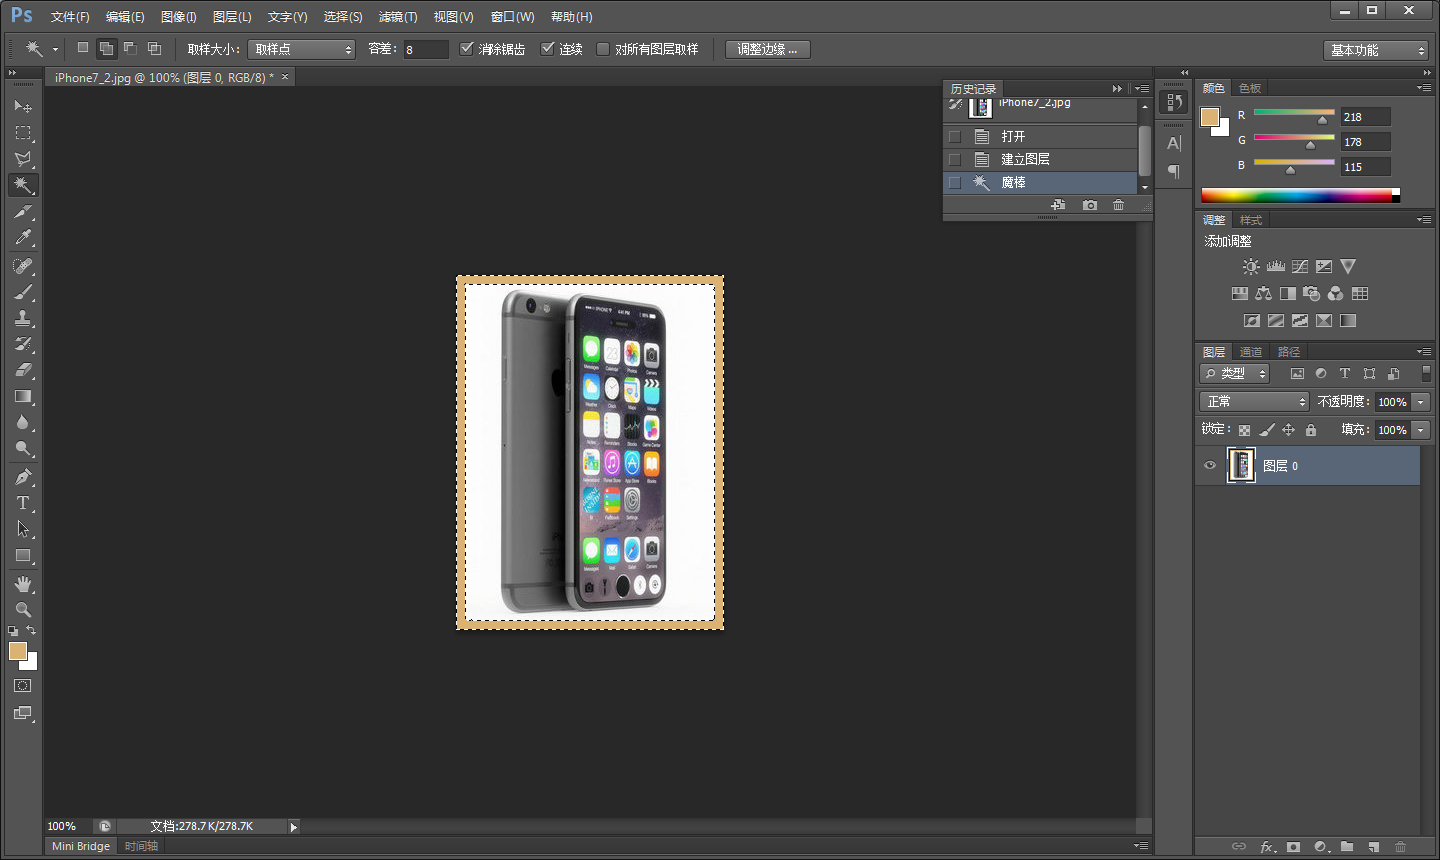Select the Clone Stamp tool
1440x860 pixels.
tap(23, 318)
